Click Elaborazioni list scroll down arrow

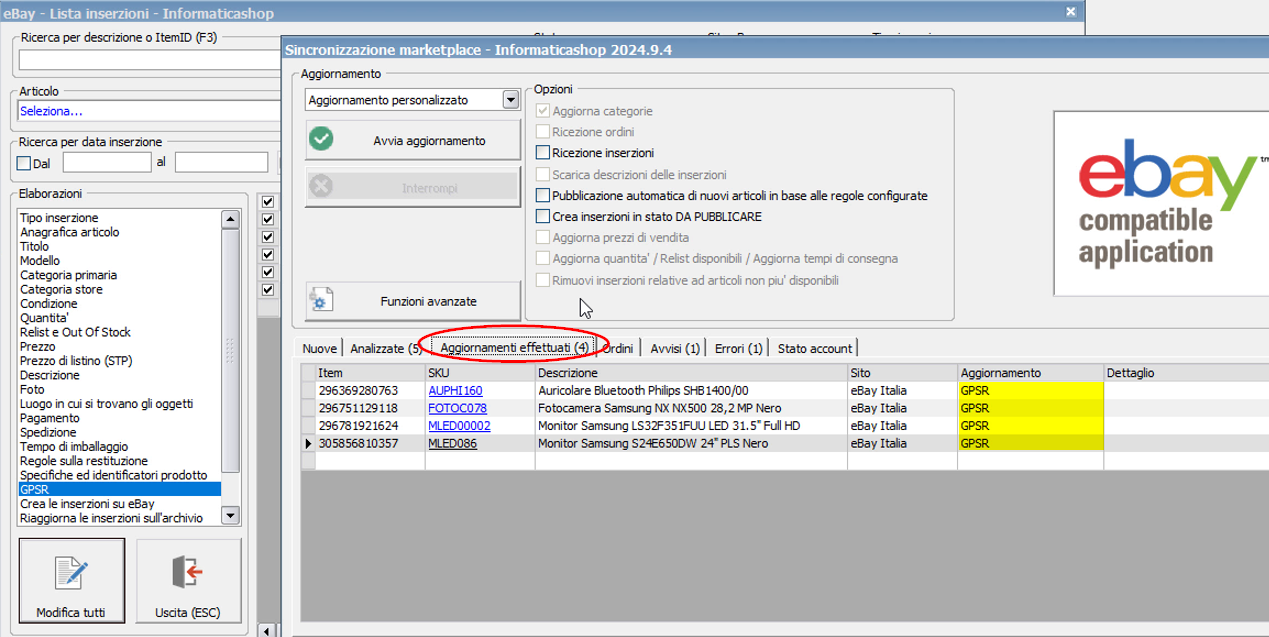coord(230,516)
